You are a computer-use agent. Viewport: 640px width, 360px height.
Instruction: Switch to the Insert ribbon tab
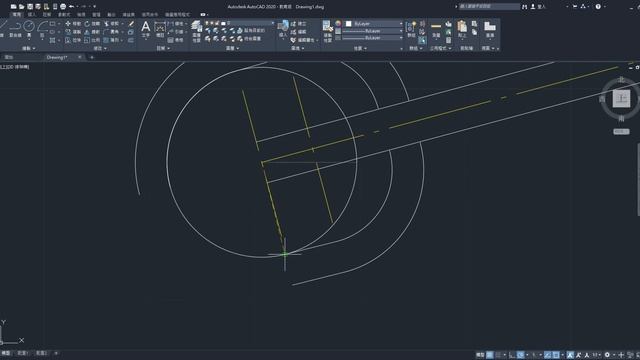click(x=31, y=14)
